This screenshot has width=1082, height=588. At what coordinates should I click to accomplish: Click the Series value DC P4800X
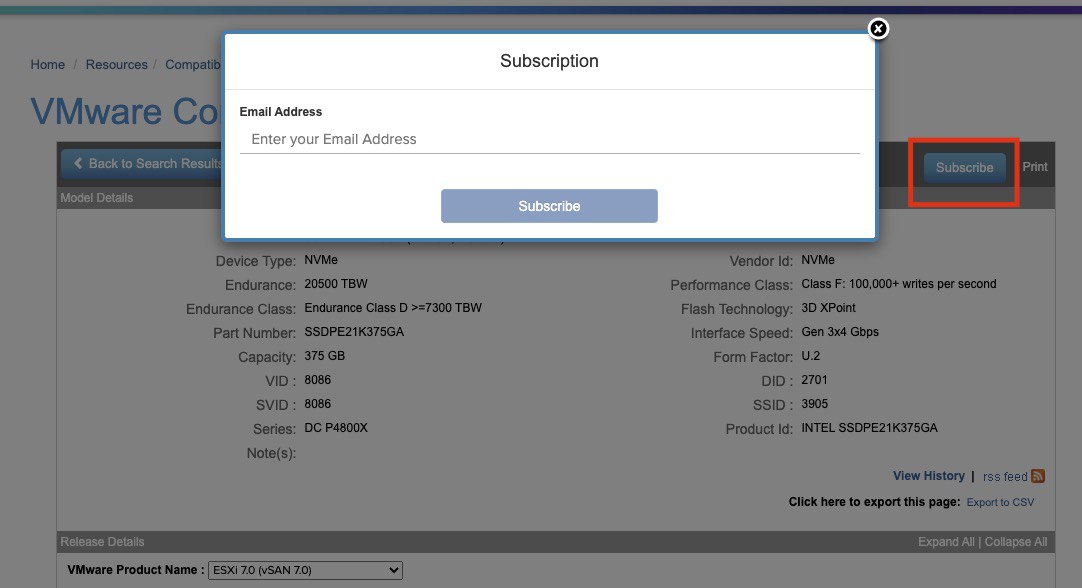336,428
